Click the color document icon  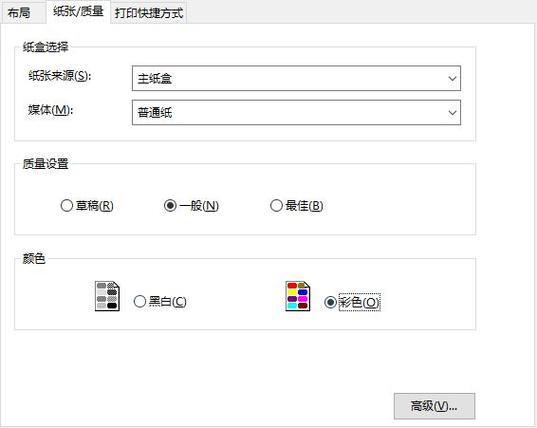(x=298, y=296)
